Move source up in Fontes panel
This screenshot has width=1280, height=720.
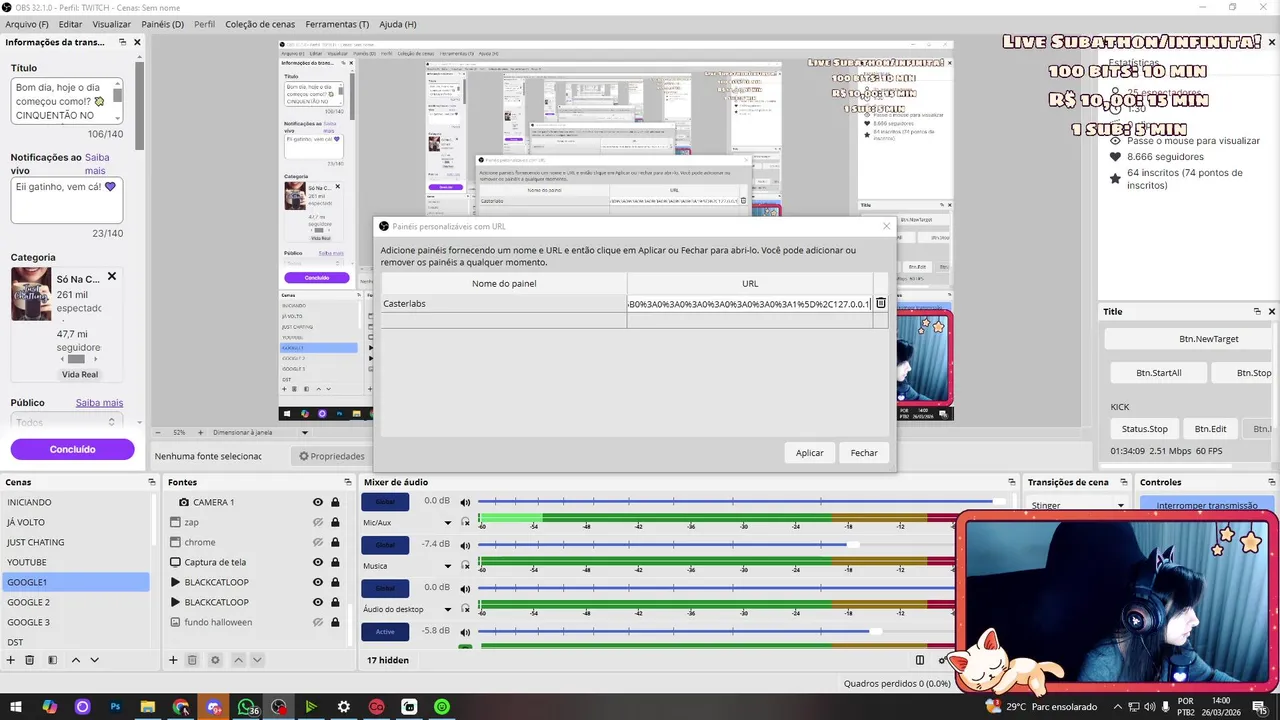(x=239, y=660)
